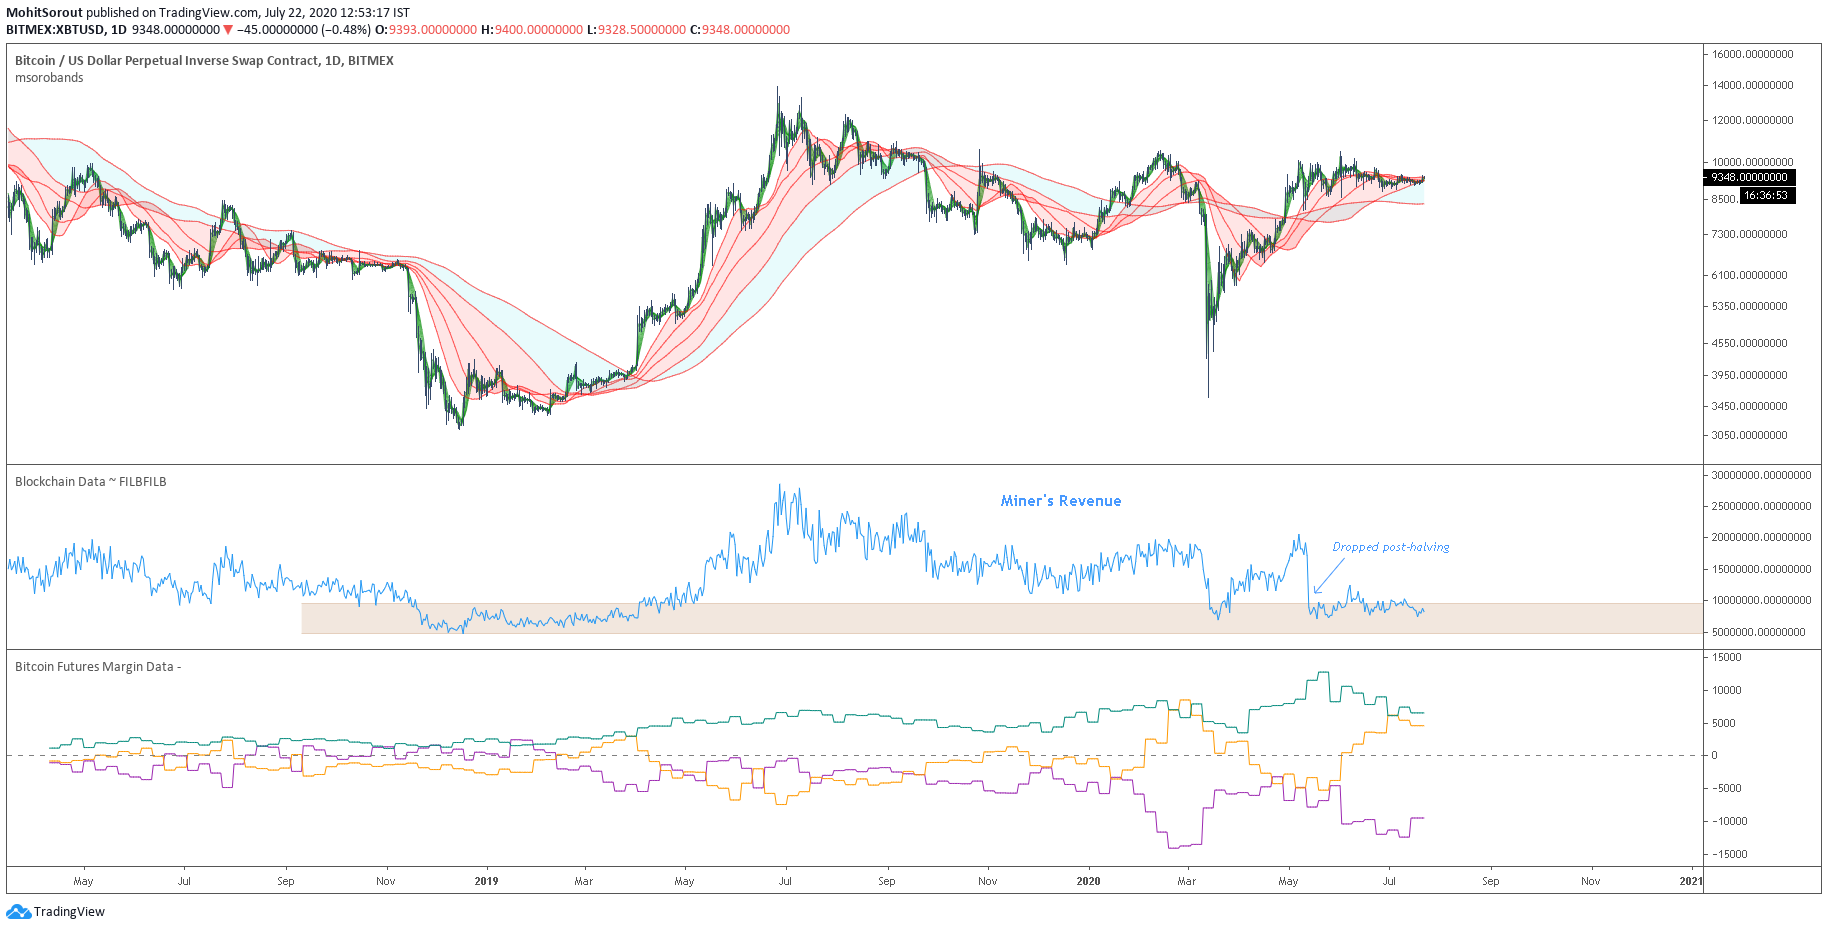Select the Bitcoin Futures Margin Data label
1828x930 pixels.
(96, 667)
